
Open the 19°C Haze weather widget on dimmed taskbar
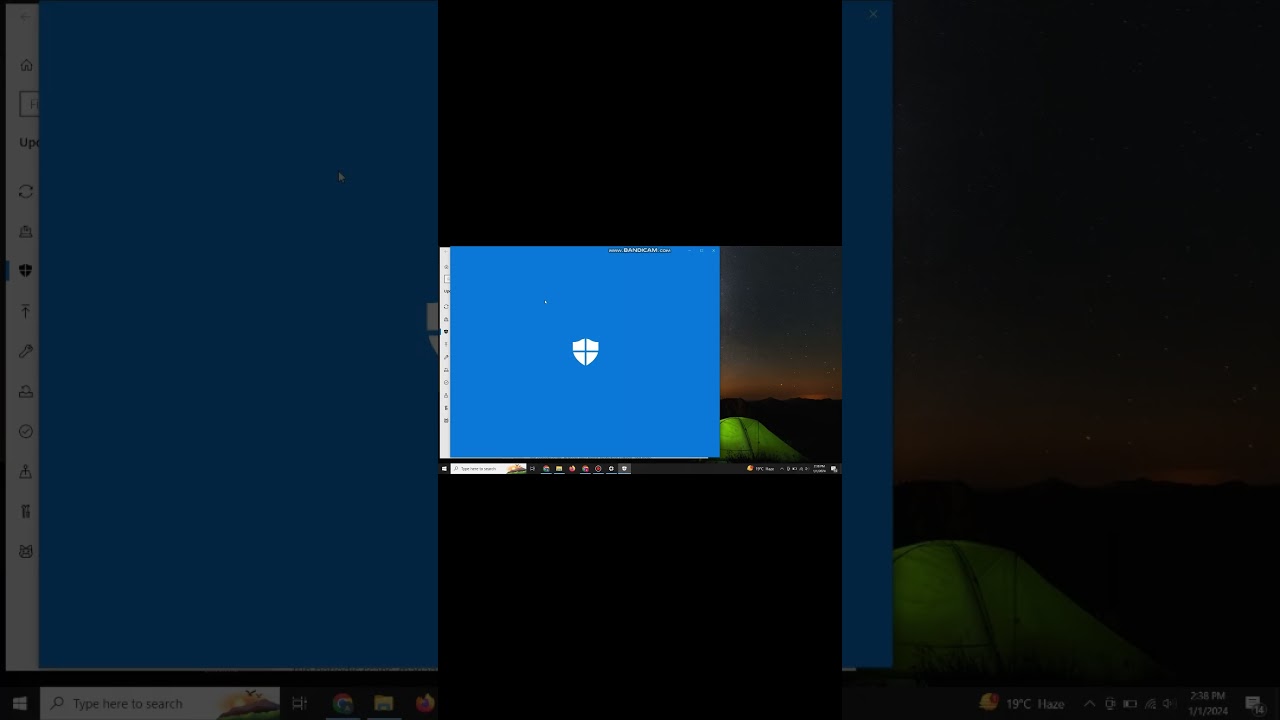1022,703
